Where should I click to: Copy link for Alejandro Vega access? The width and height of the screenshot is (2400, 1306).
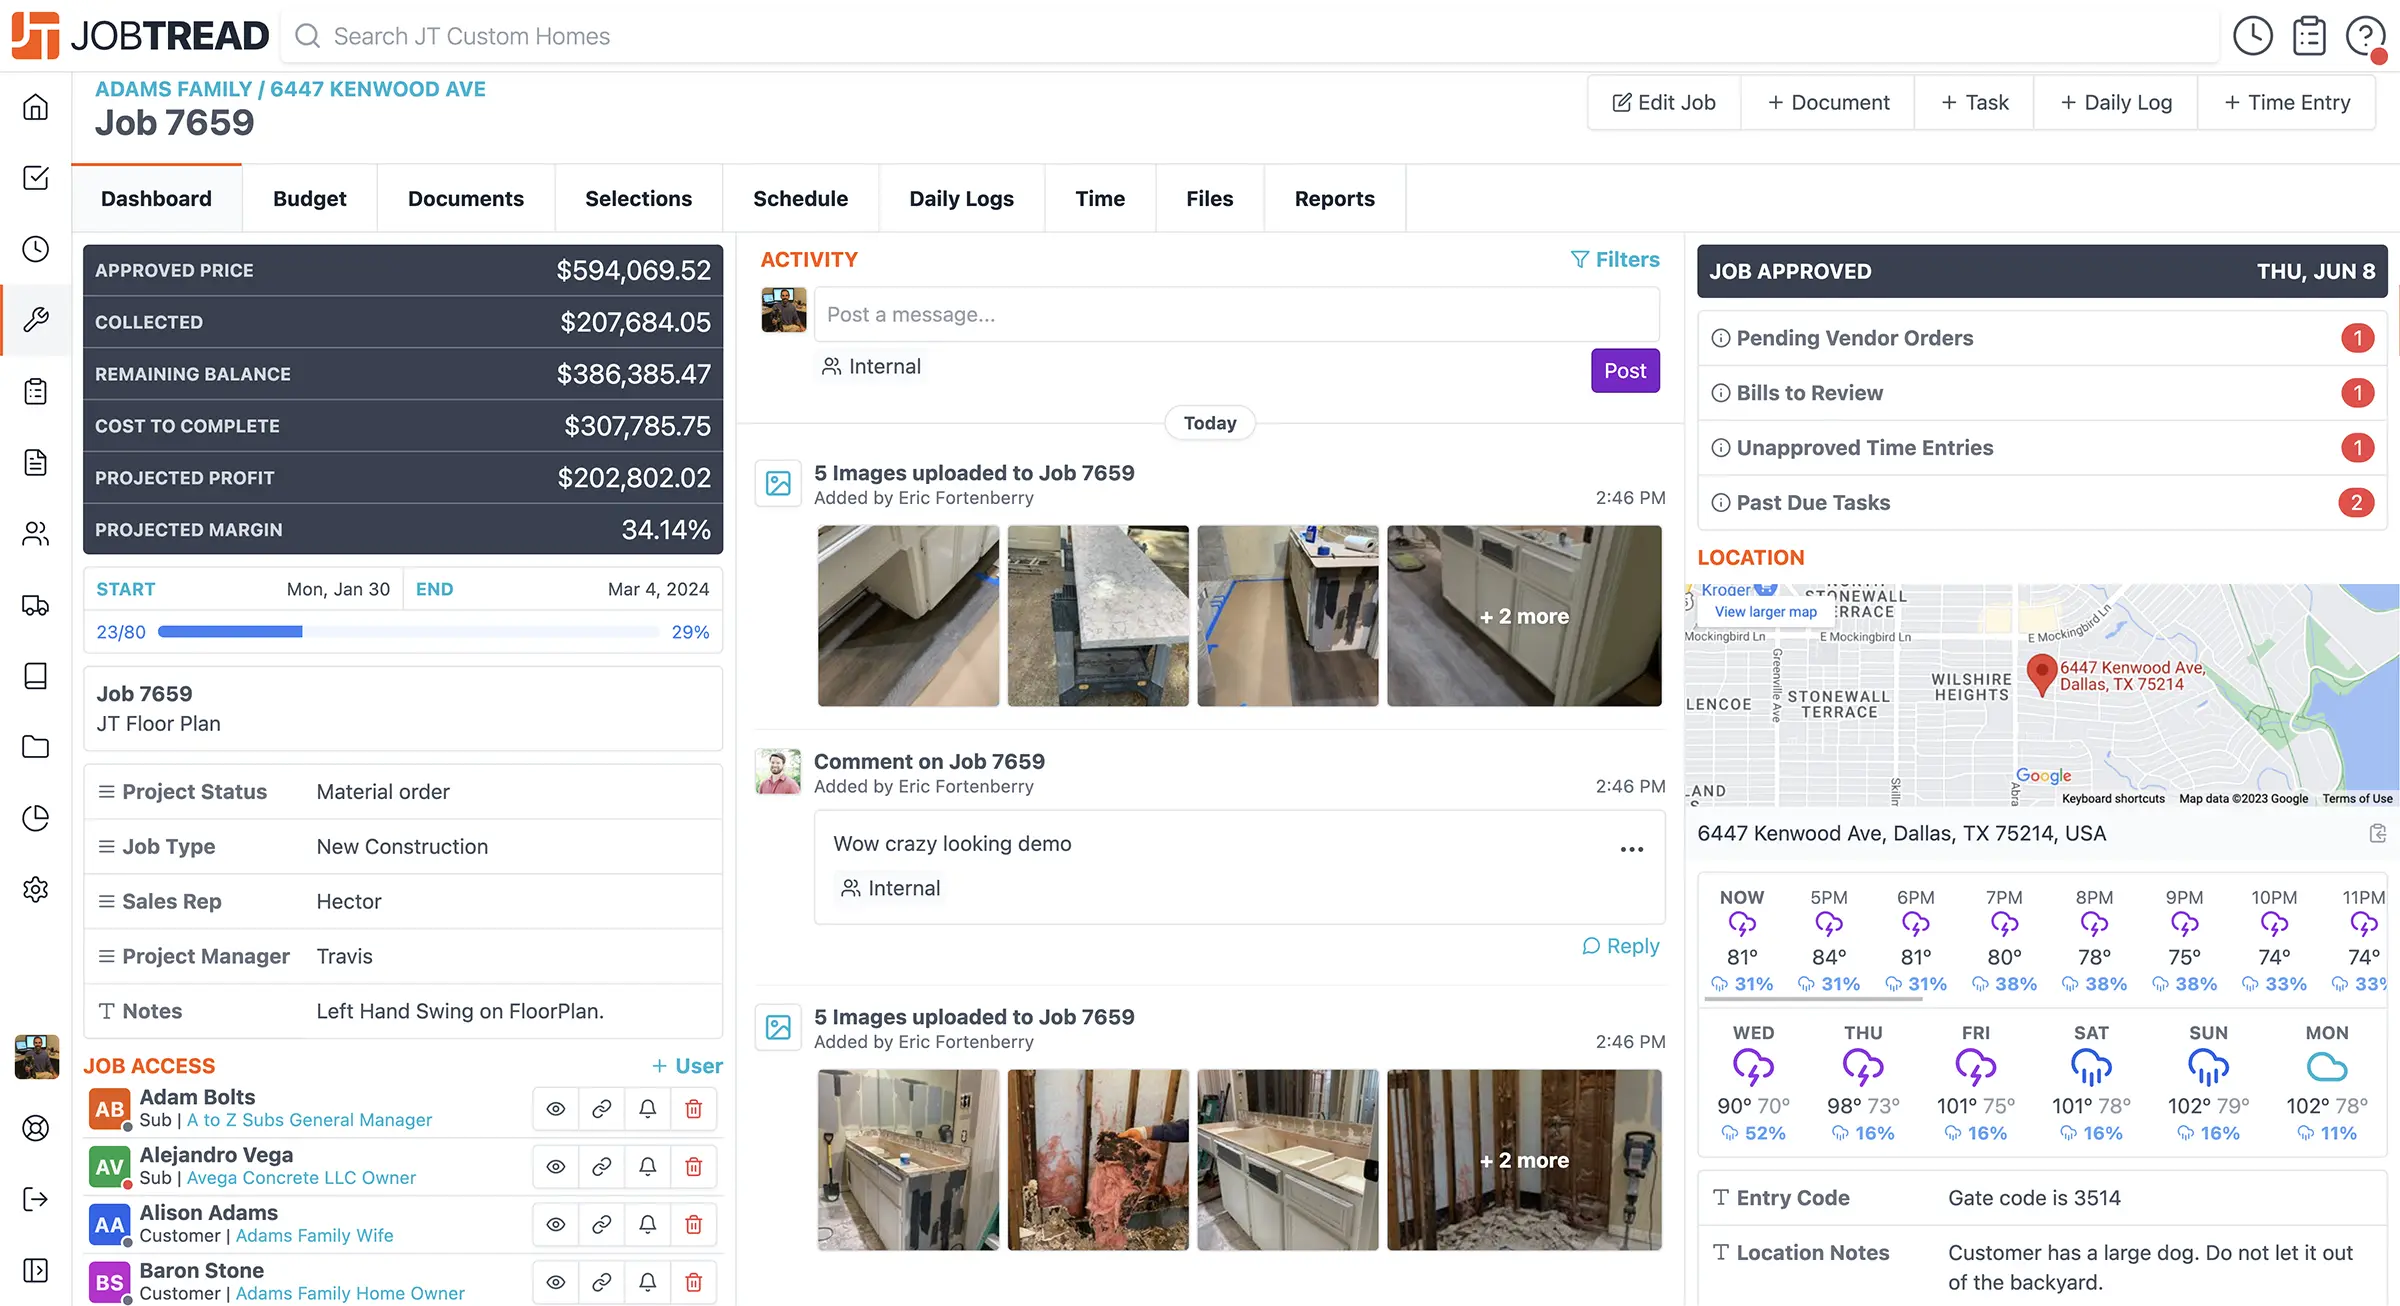(x=602, y=1167)
